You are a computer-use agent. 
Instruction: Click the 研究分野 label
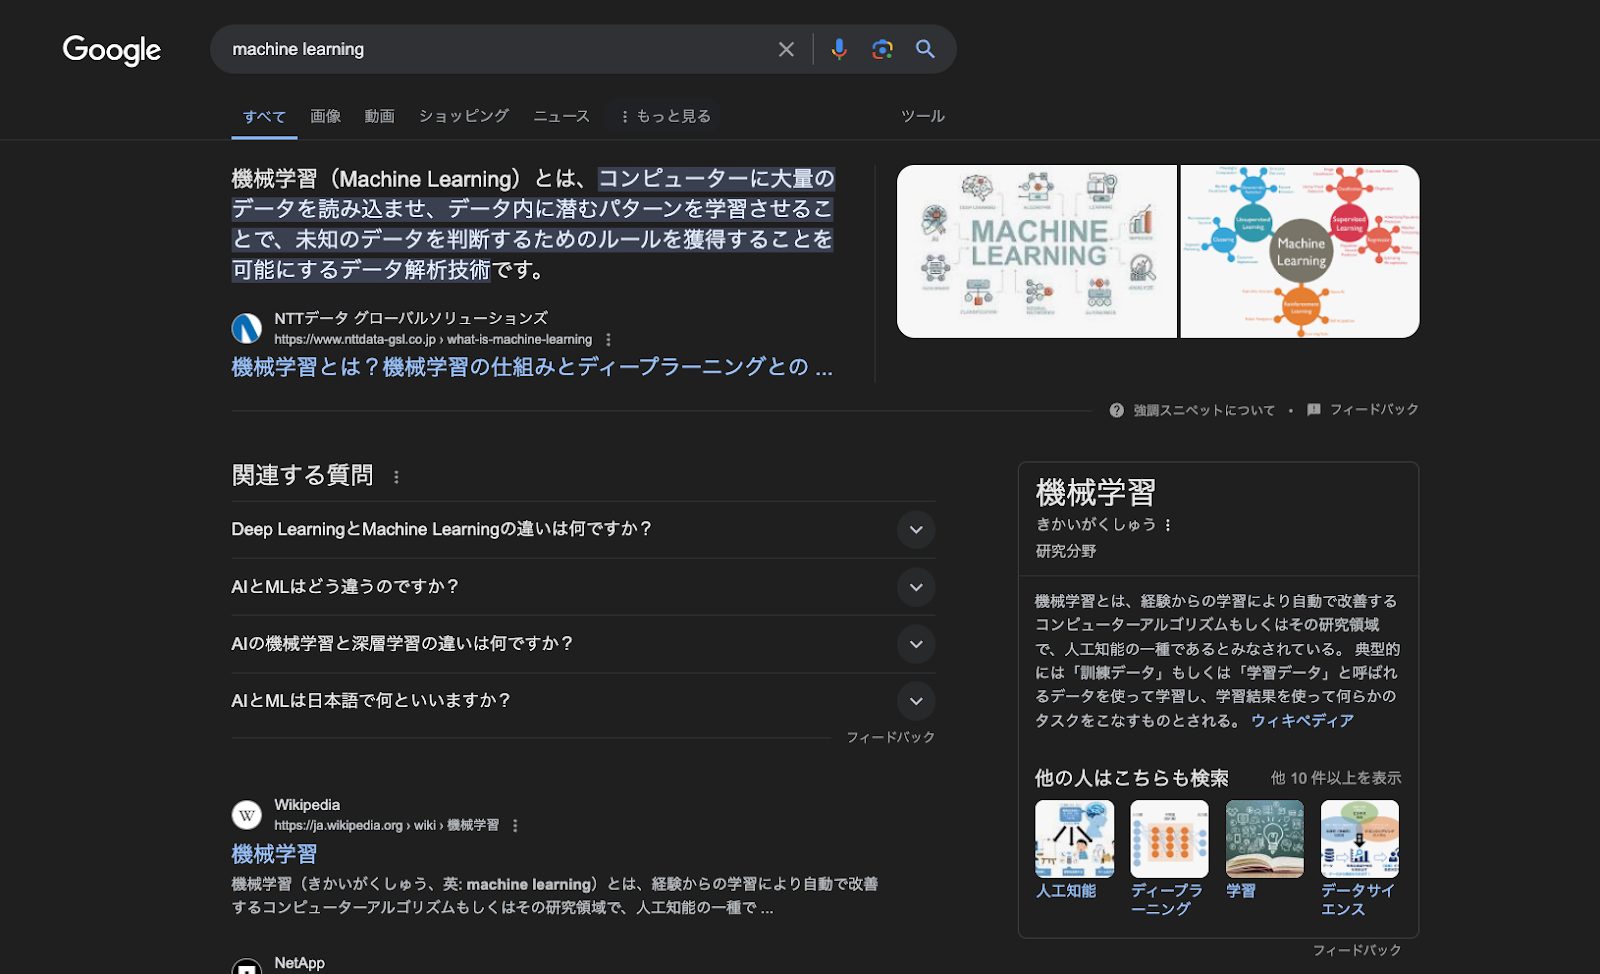[1066, 551]
